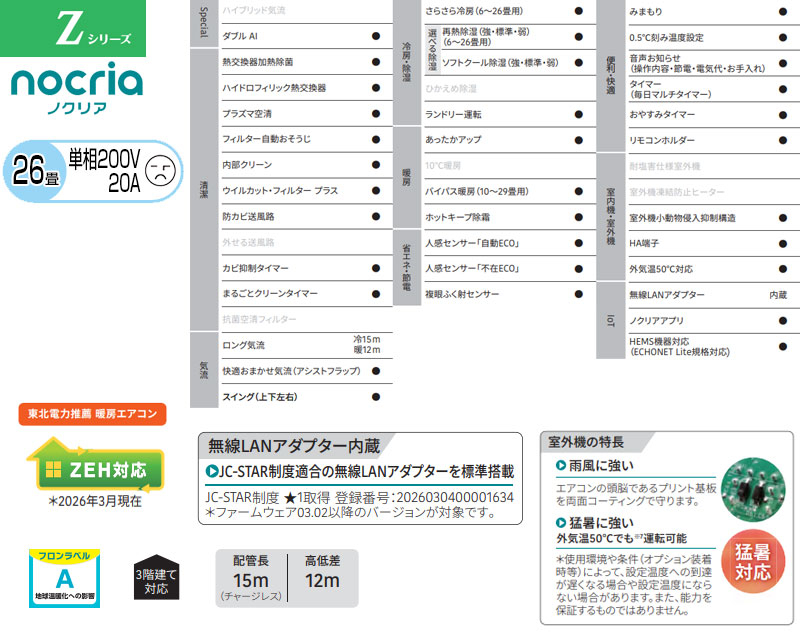The image size is (800, 641).
Task: Click the 無線LANアダプター内蔵 heading
Action: [x=293, y=446]
